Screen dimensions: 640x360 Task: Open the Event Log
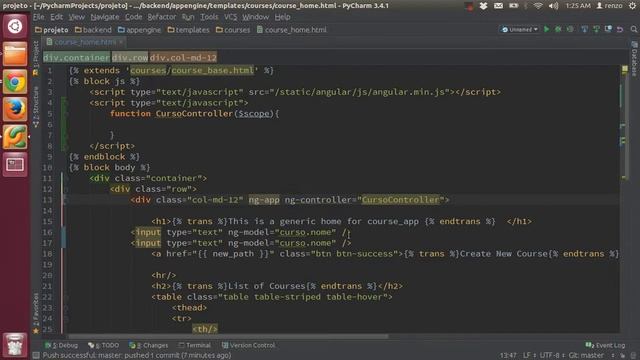(605, 345)
